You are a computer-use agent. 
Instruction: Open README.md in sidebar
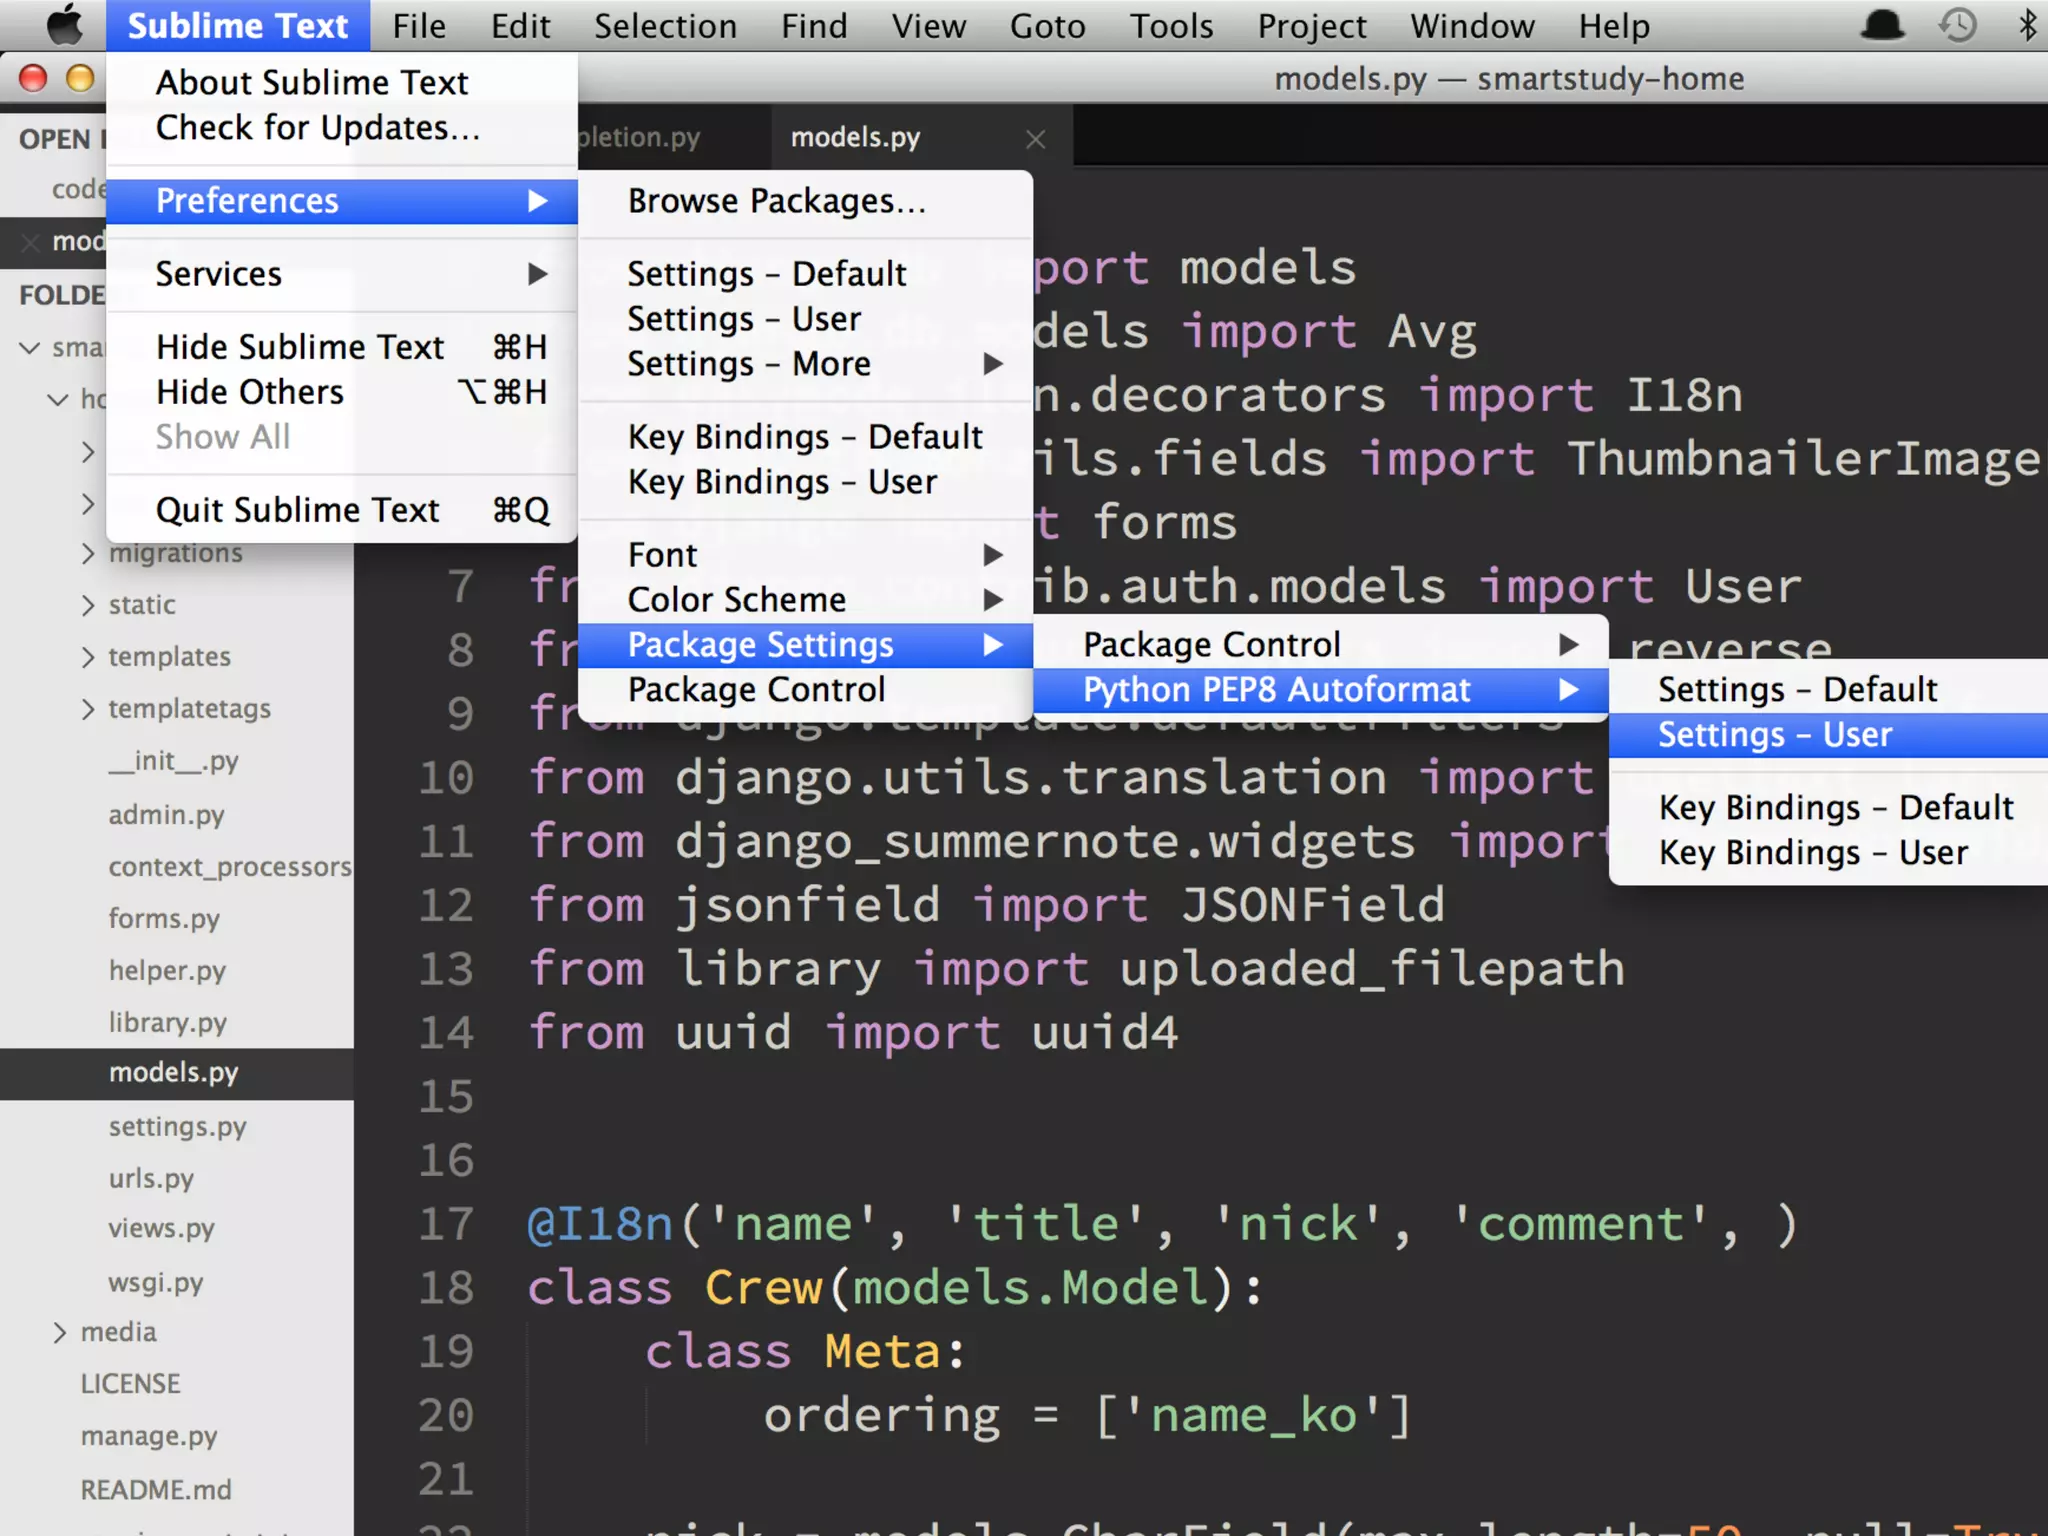156,1490
